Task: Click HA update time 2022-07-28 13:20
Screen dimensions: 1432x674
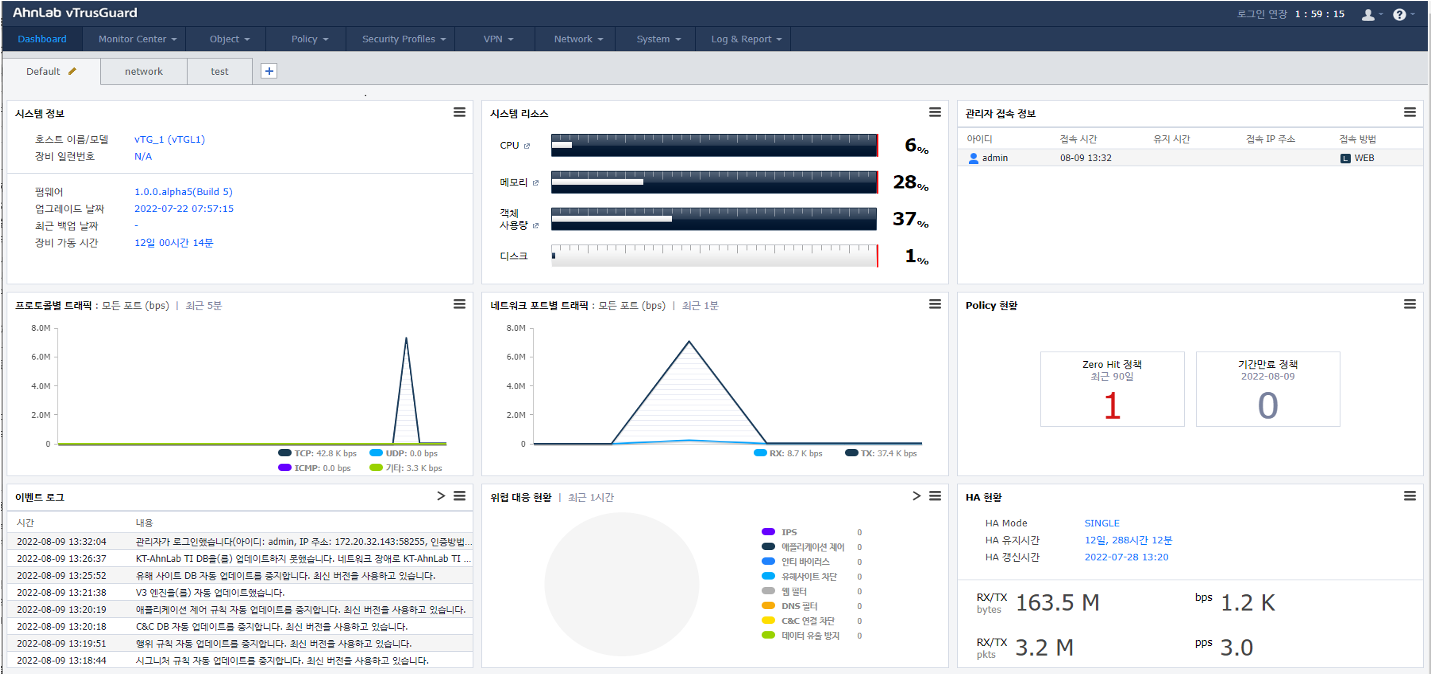Action: tap(1126, 557)
